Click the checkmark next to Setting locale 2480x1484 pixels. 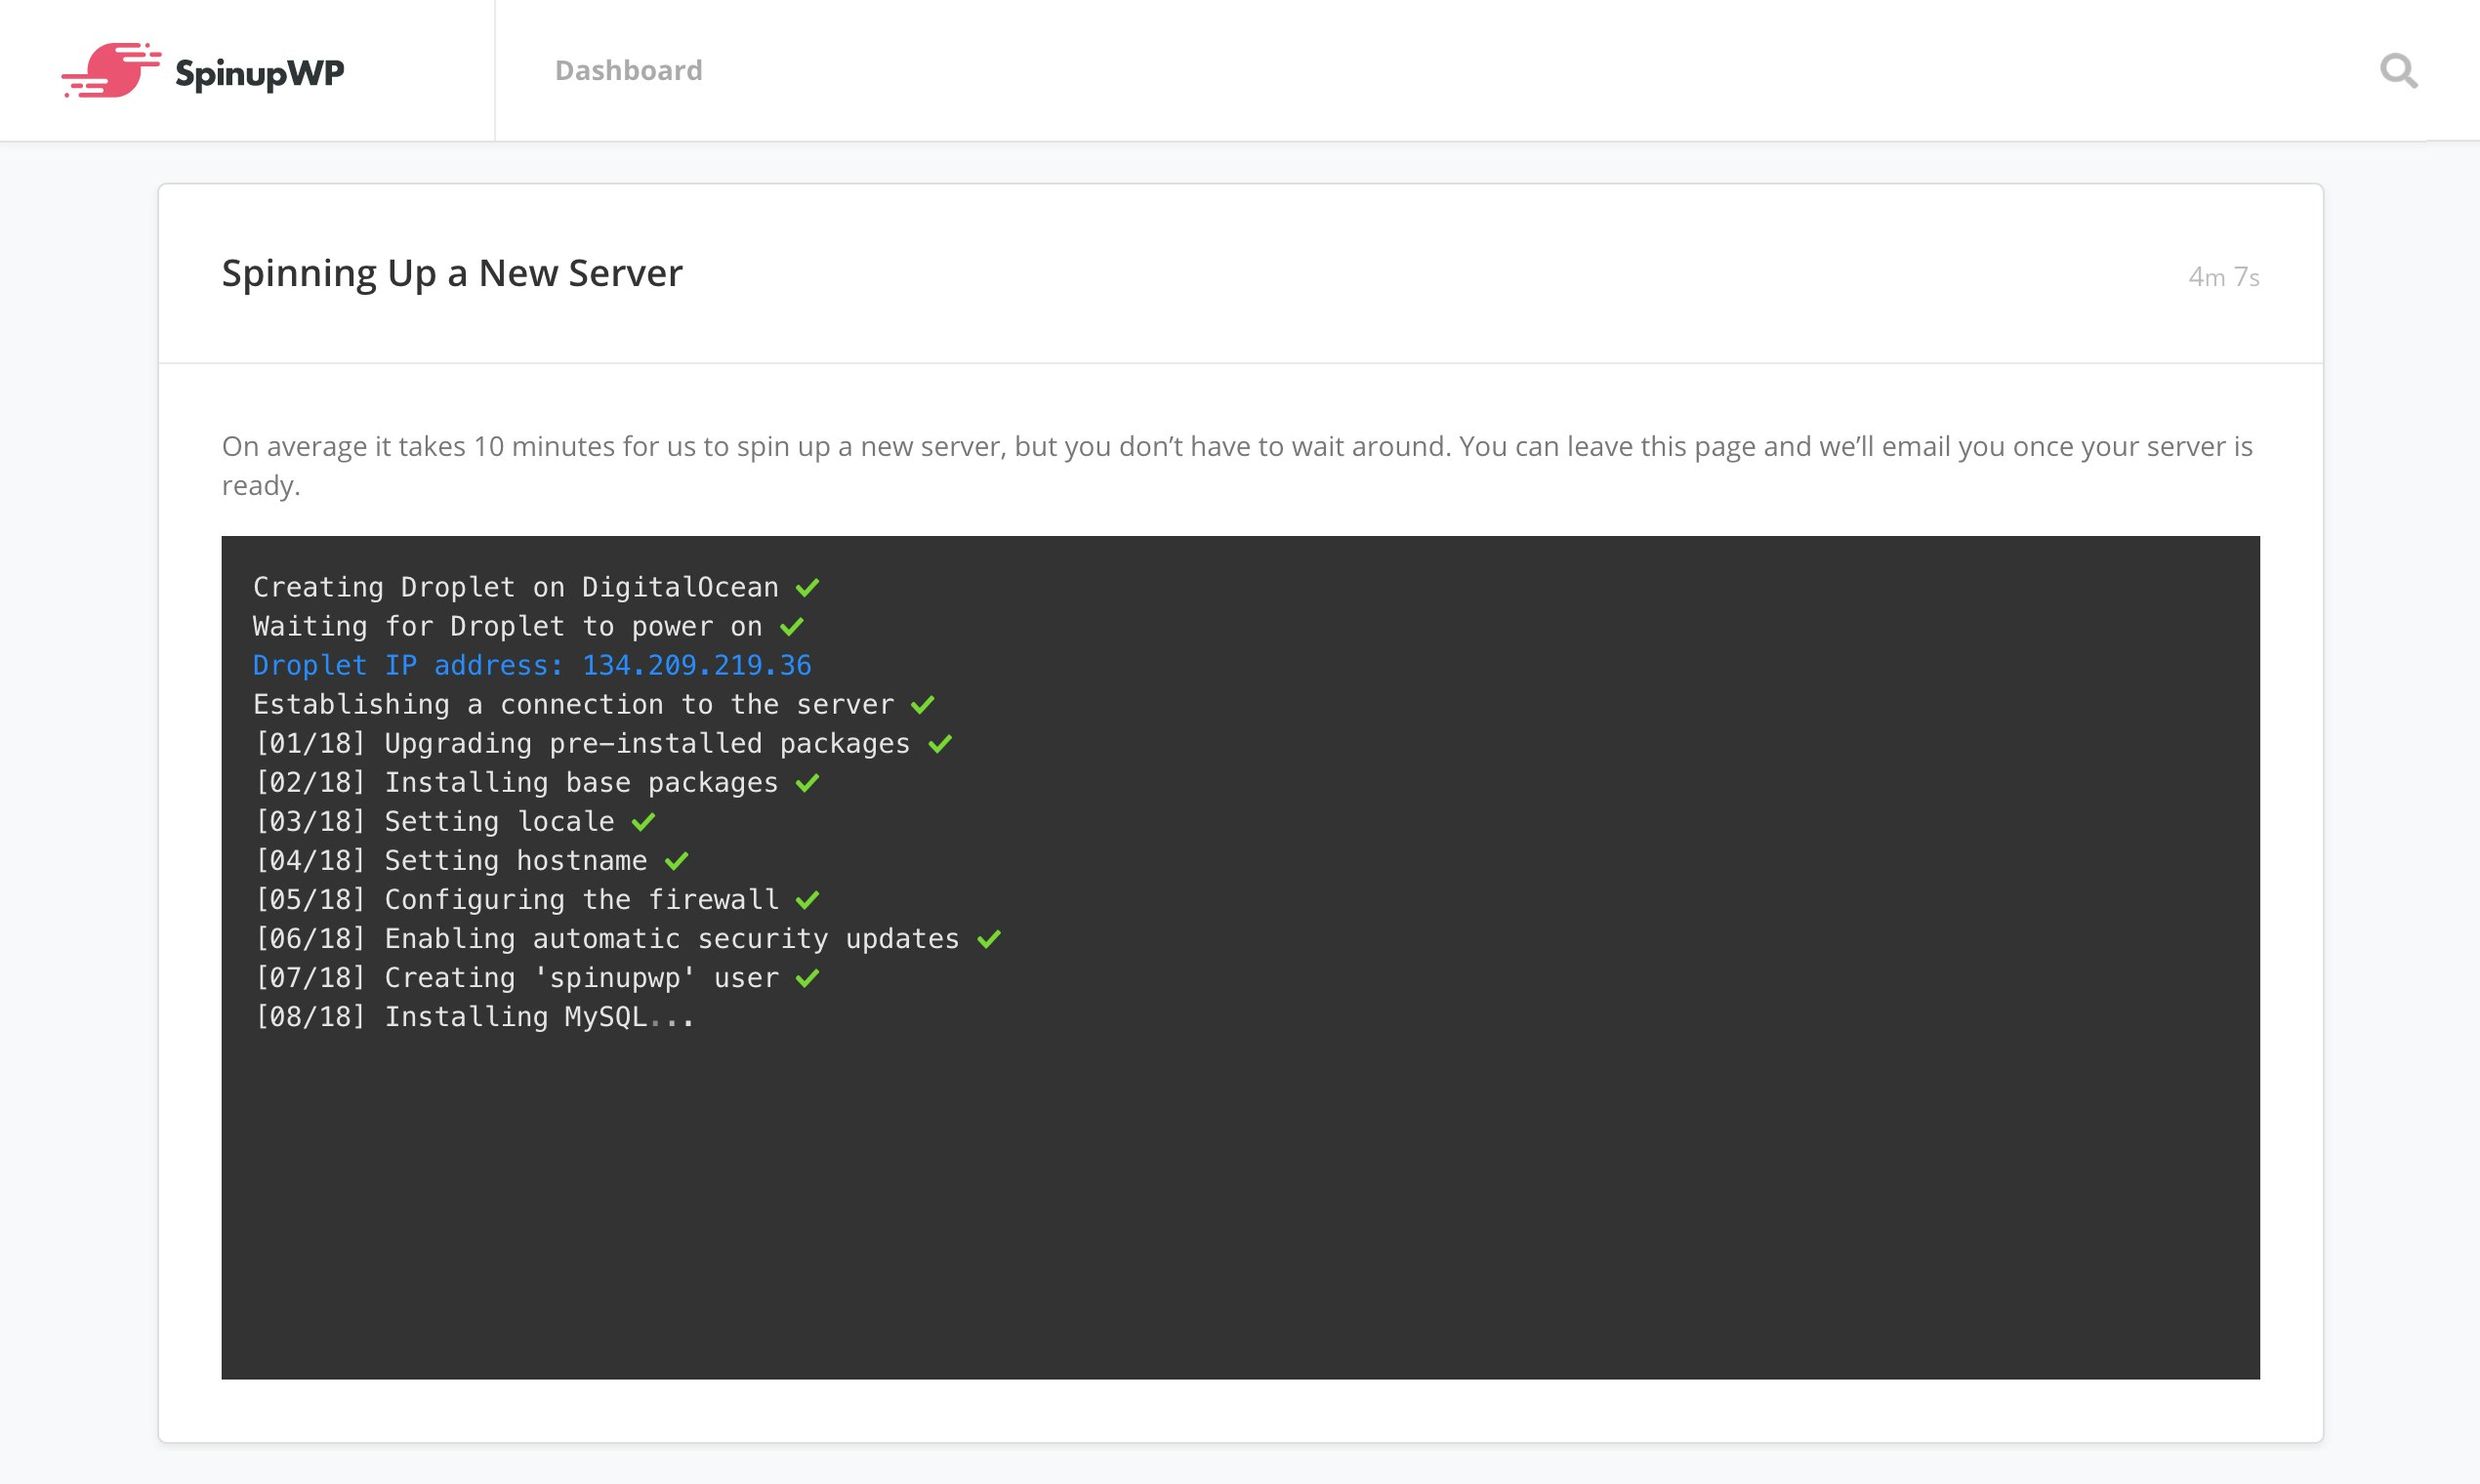click(x=644, y=820)
